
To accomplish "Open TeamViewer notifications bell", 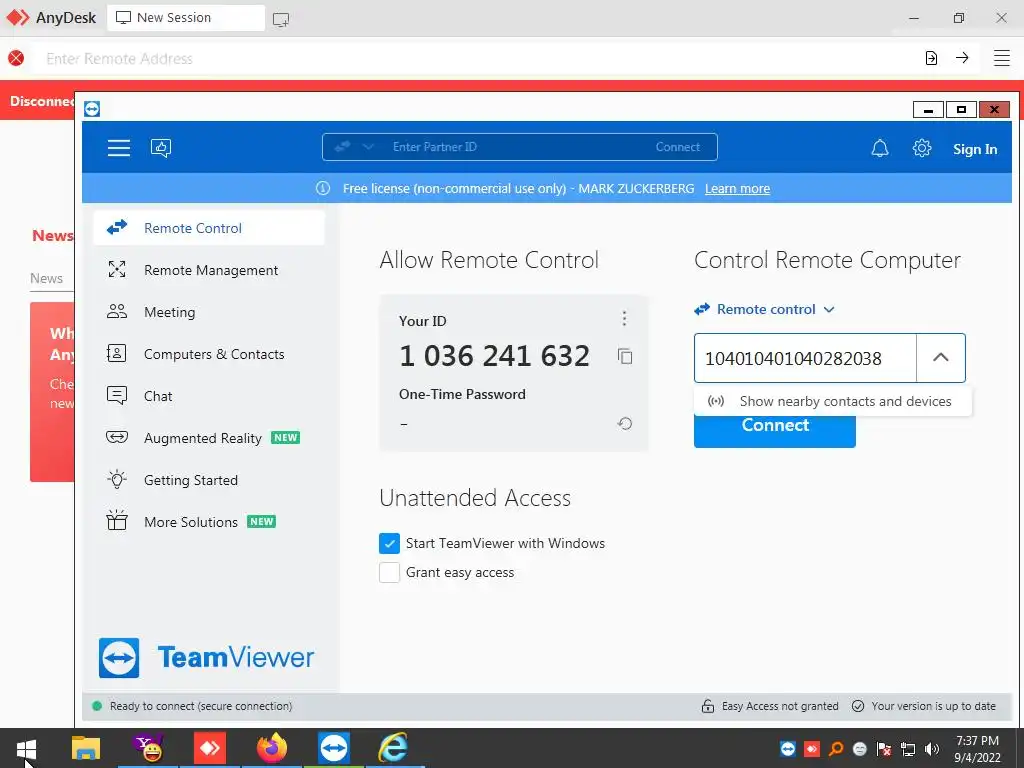I will pos(880,148).
